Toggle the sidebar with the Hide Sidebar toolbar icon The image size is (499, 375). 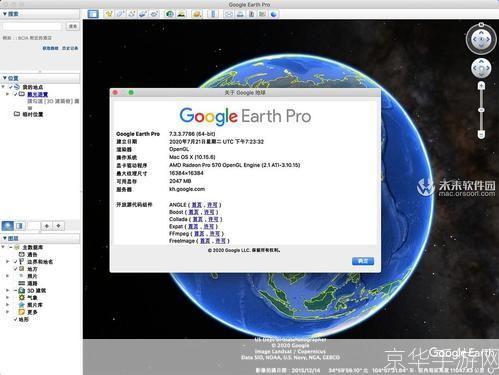[93, 14]
